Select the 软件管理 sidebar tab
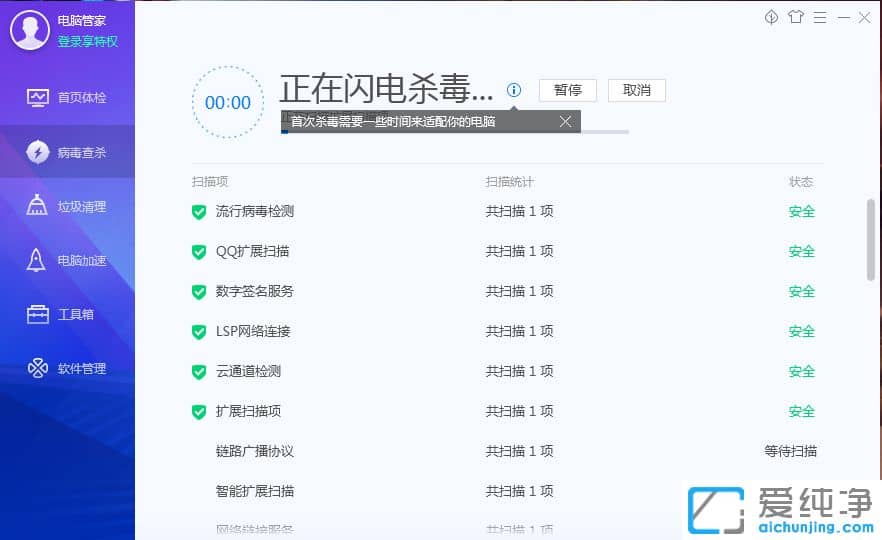 pyautogui.click(x=68, y=368)
